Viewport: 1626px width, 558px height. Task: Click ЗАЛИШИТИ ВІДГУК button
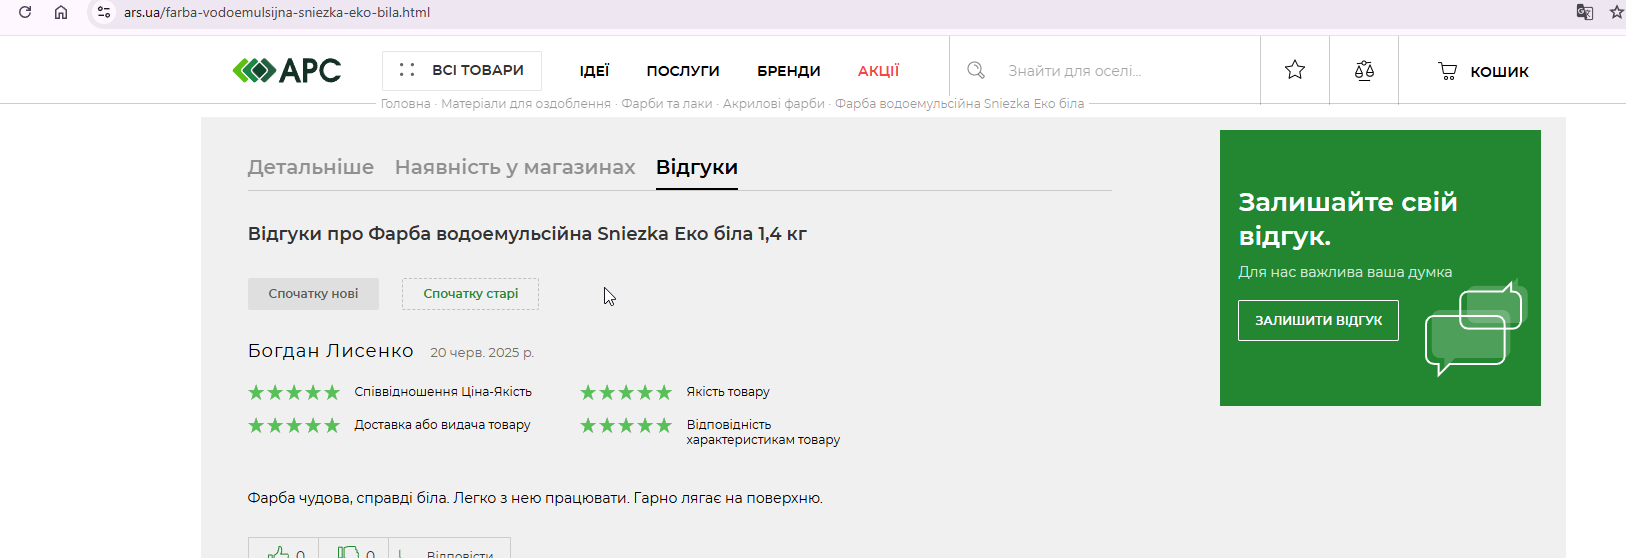click(x=1318, y=321)
